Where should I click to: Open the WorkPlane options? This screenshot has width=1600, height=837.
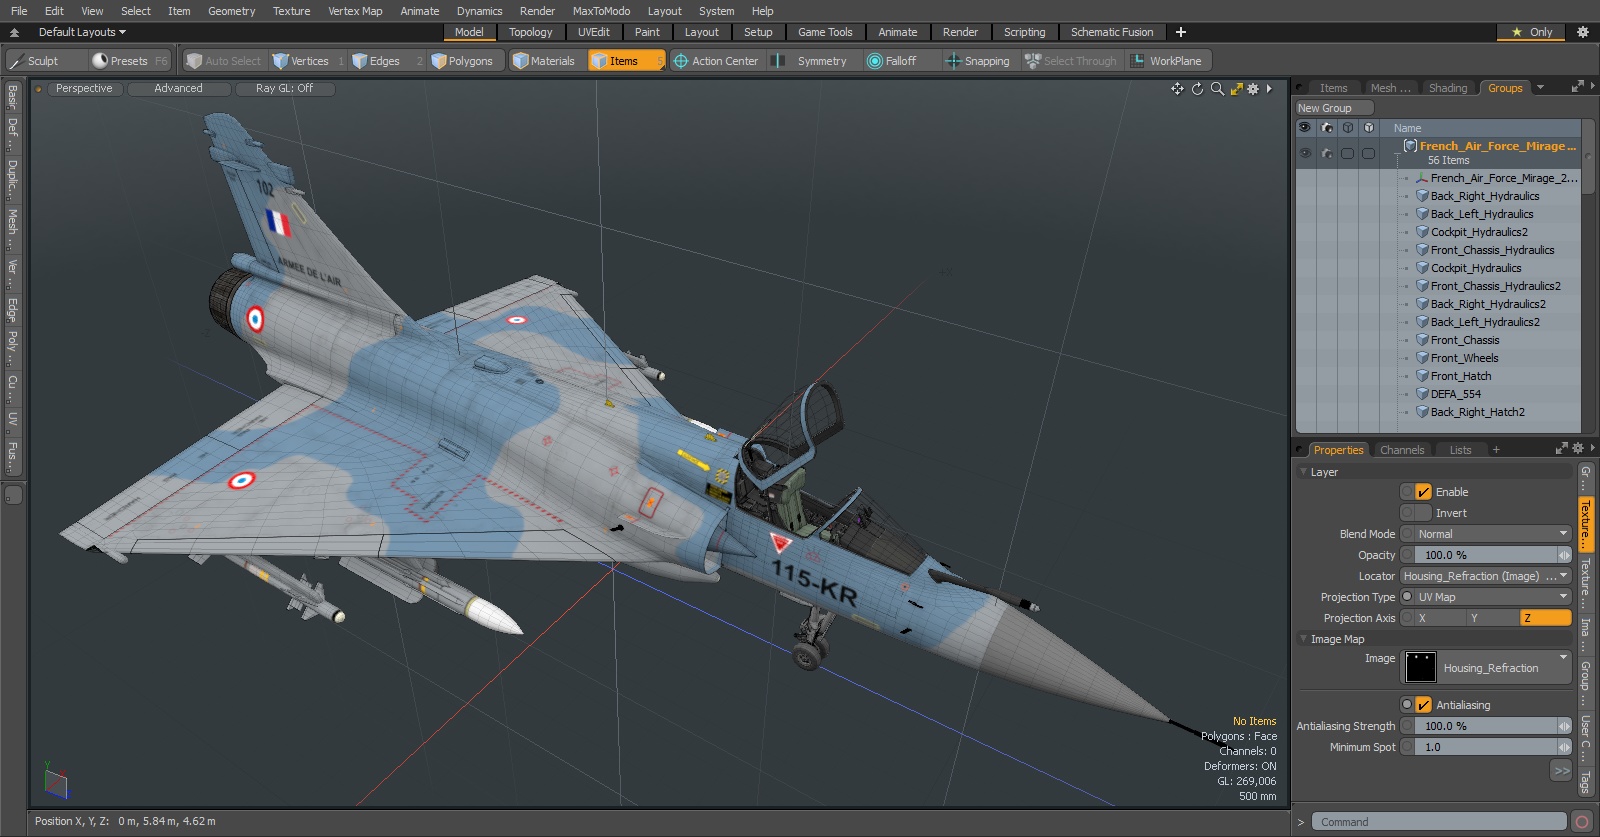pyautogui.click(x=1168, y=61)
